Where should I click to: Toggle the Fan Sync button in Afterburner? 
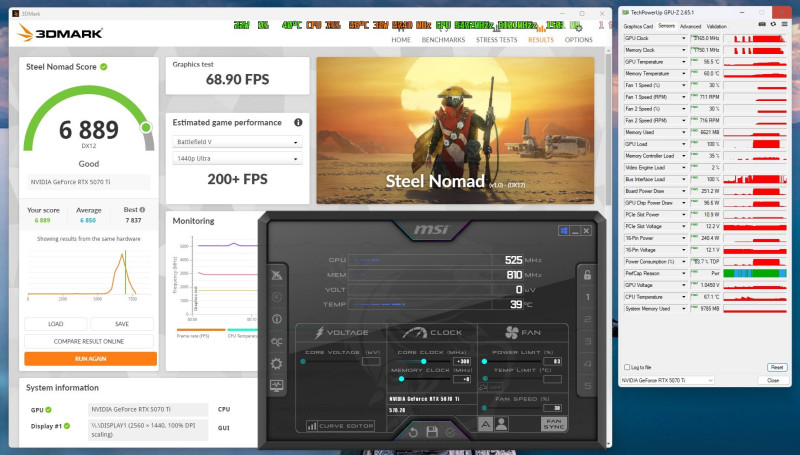pos(554,424)
